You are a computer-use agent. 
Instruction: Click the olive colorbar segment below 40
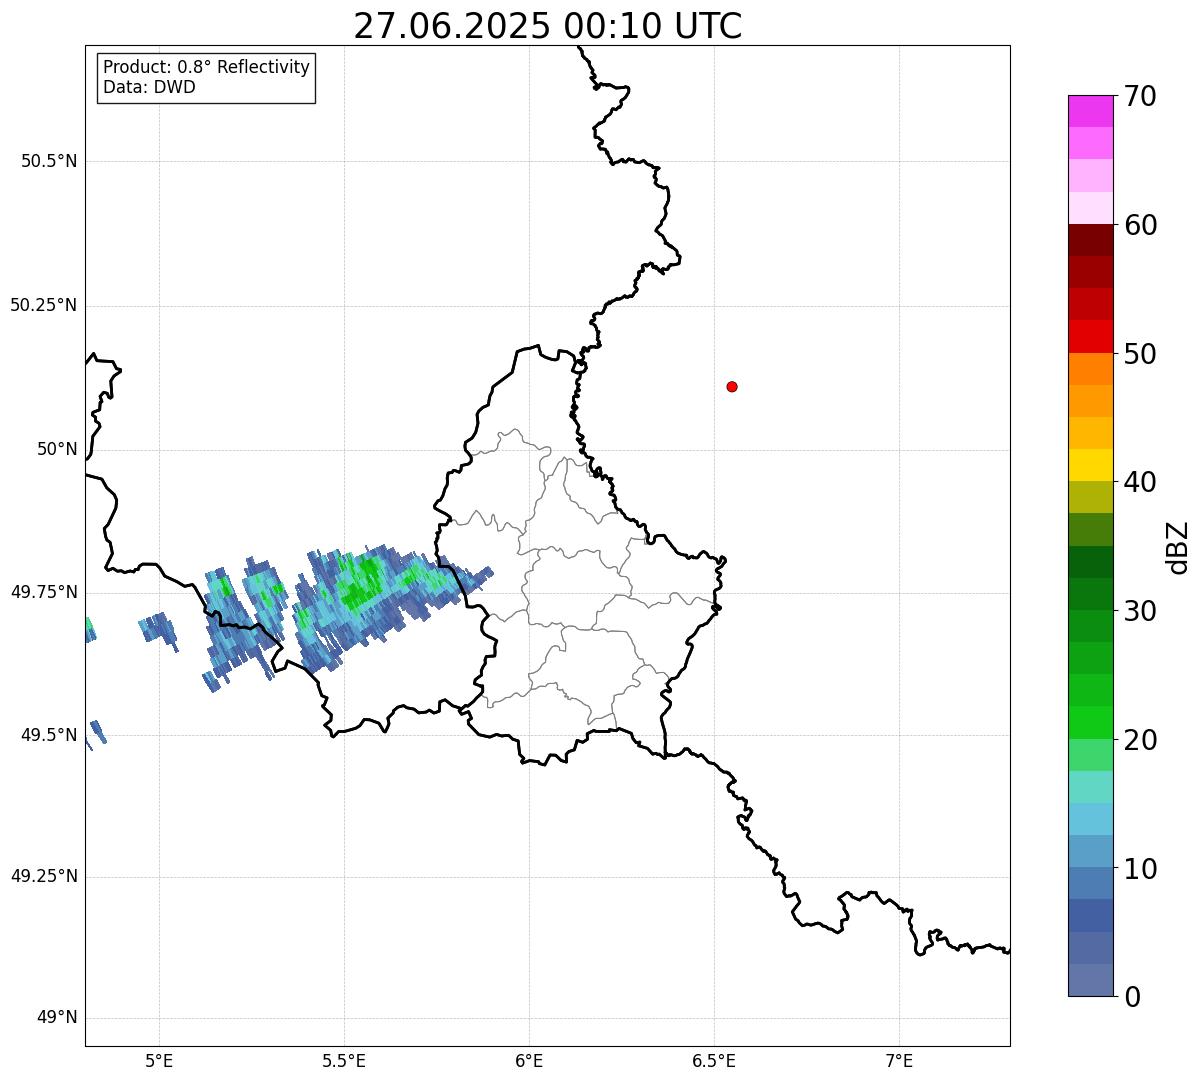1090,497
